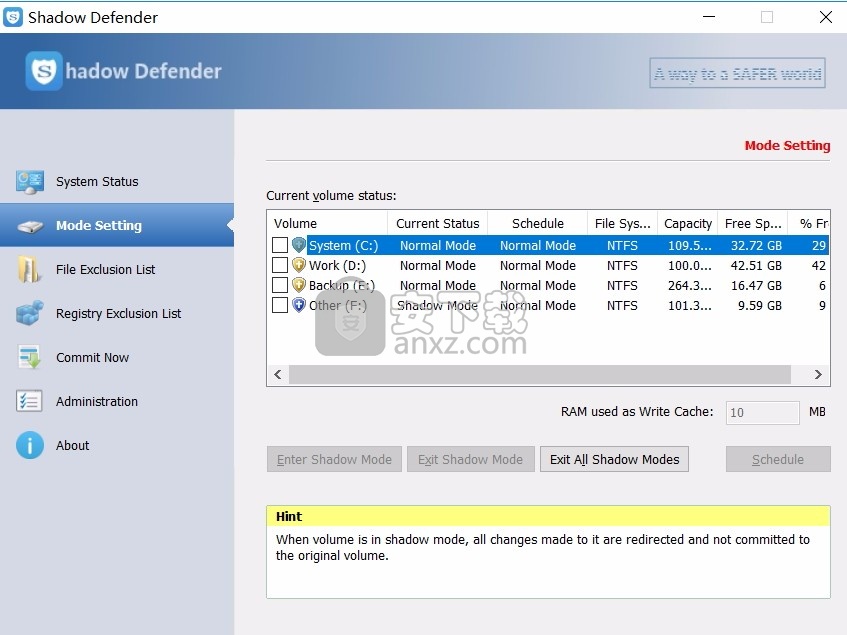Click the Schedule button

point(778,460)
